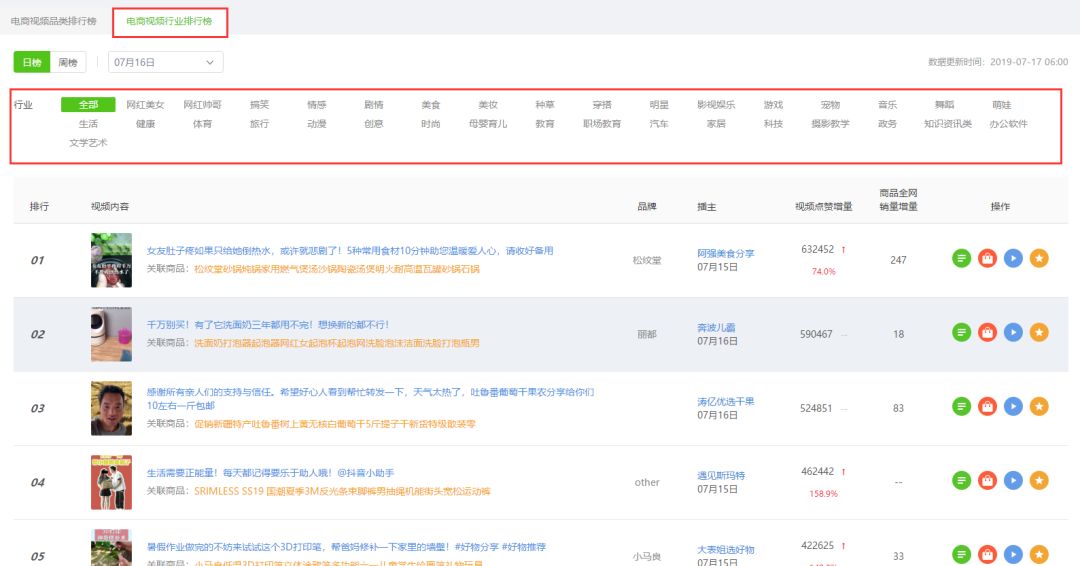This screenshot has width=1080, height=566.
Task: Click blue play icon for rank 03
Action: pyautogui.click(x=1013, y=406)
